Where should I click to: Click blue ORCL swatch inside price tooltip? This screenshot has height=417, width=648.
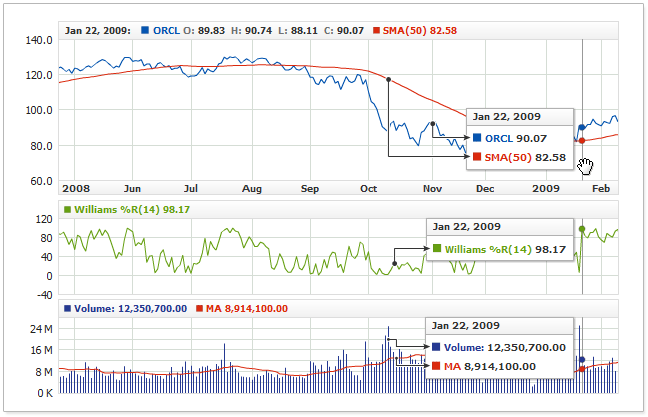pyautogui.click(x=478, y=138)
